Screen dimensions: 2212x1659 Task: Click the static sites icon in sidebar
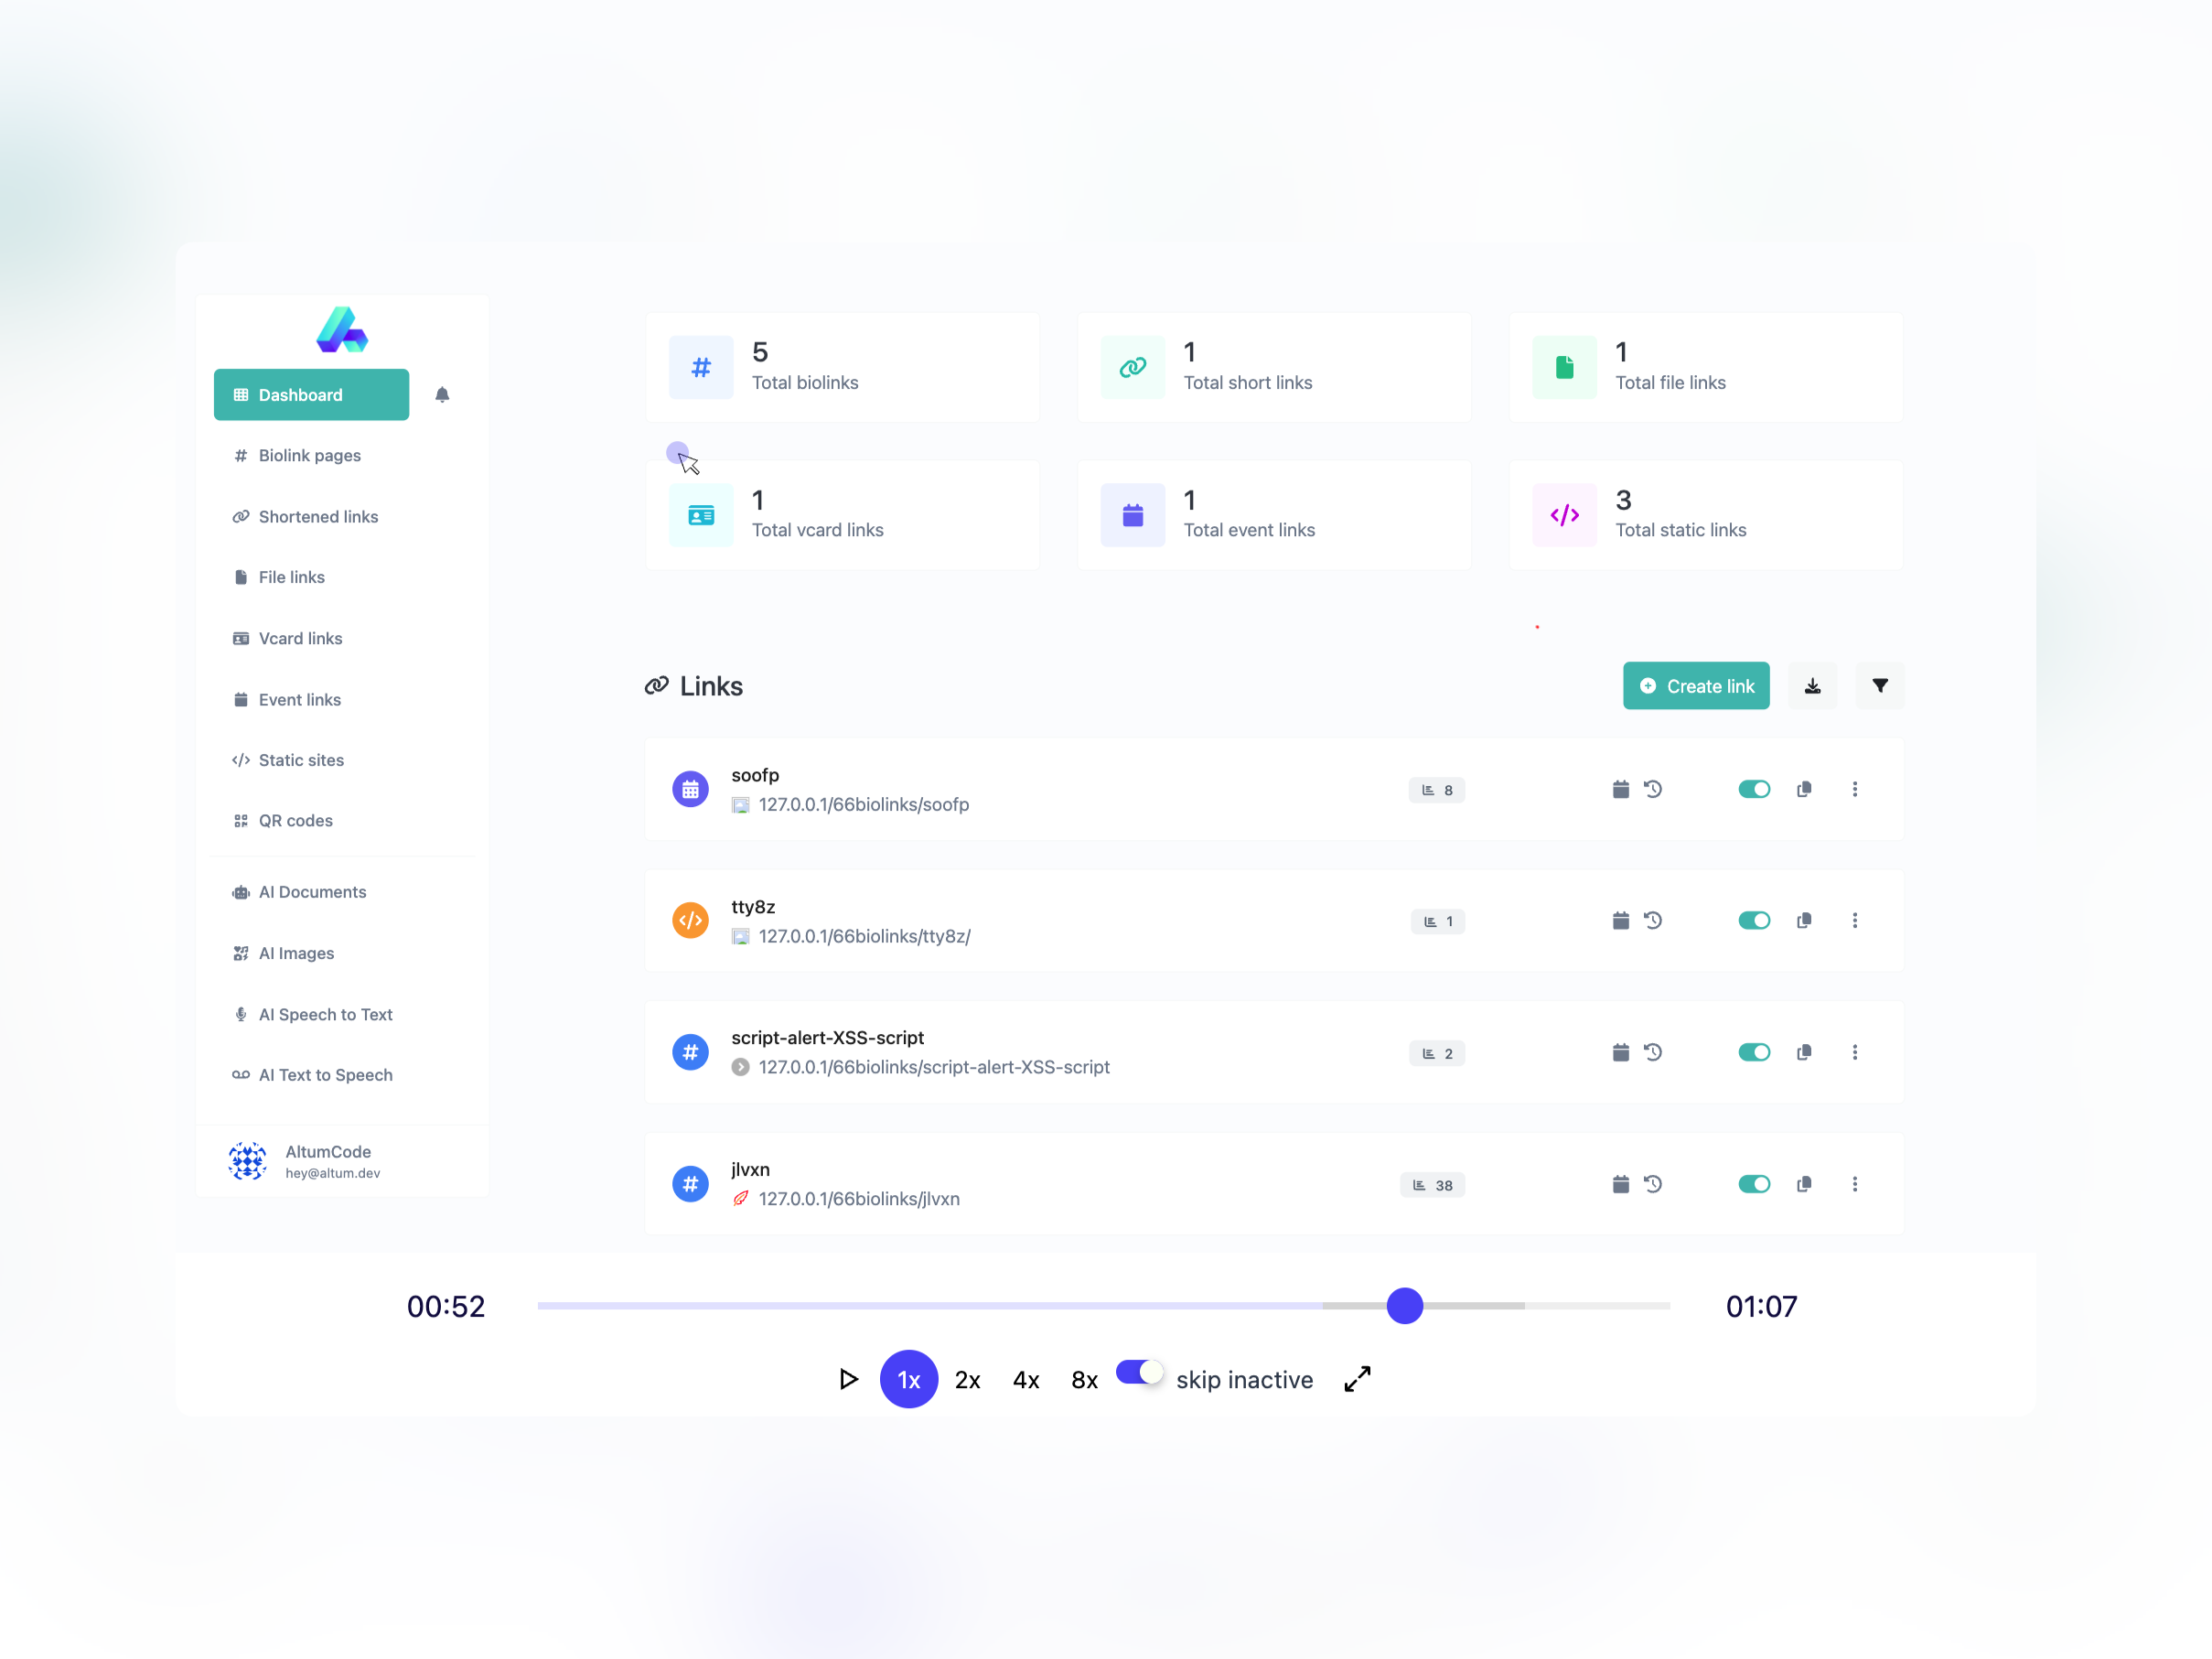click(242, 759)
